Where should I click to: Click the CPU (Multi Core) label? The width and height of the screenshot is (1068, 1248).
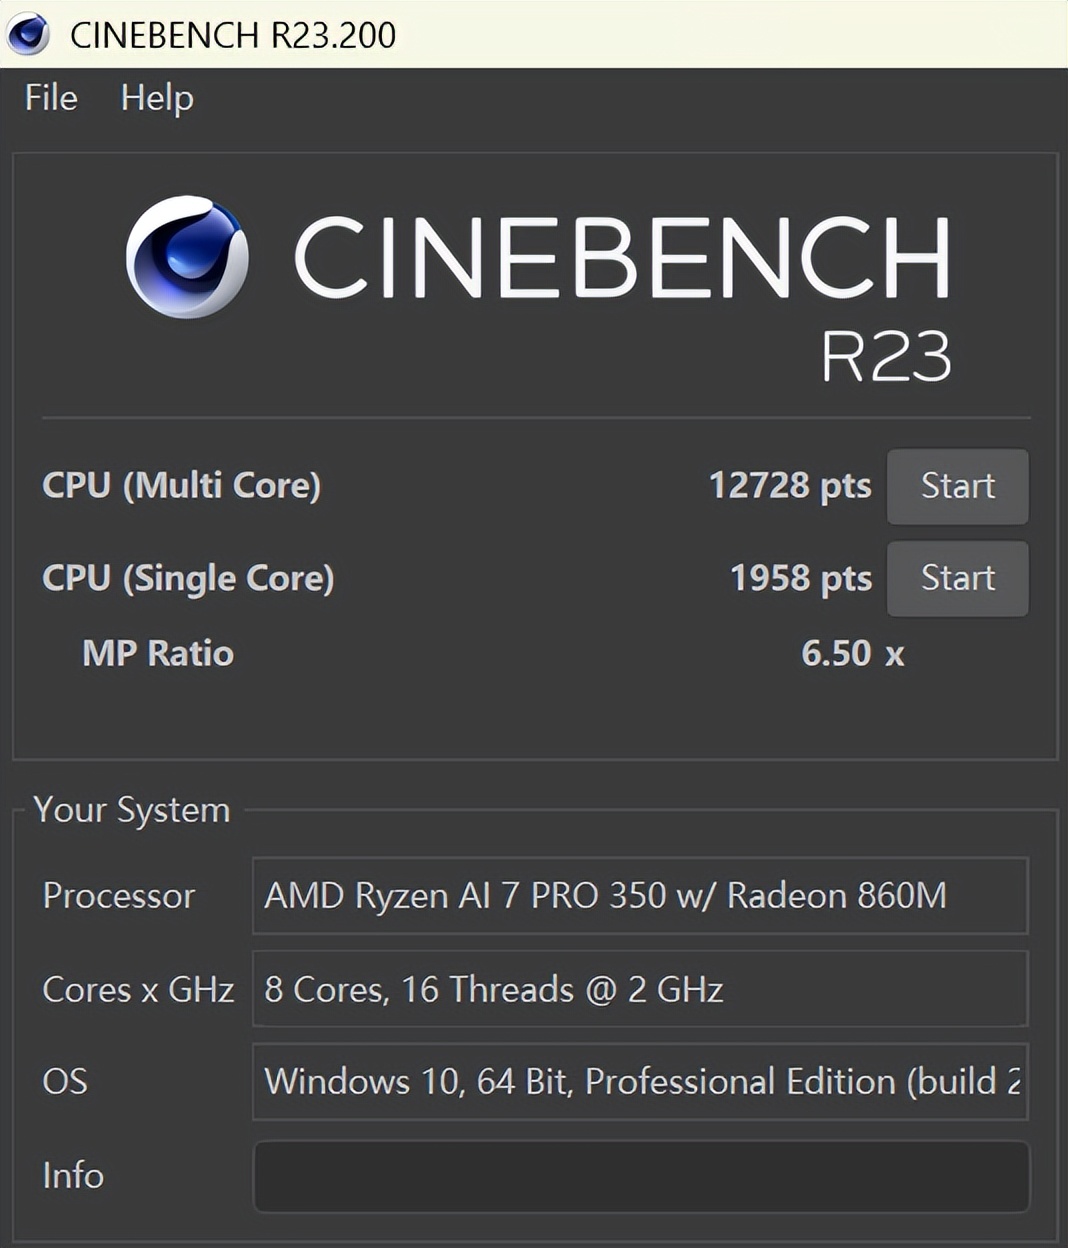click(x=181, y=486)
